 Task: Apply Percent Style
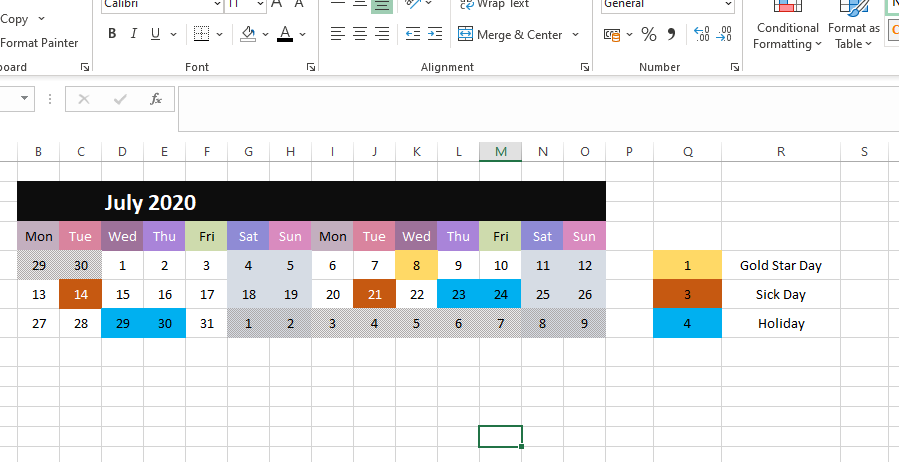[x=649, y=34]
